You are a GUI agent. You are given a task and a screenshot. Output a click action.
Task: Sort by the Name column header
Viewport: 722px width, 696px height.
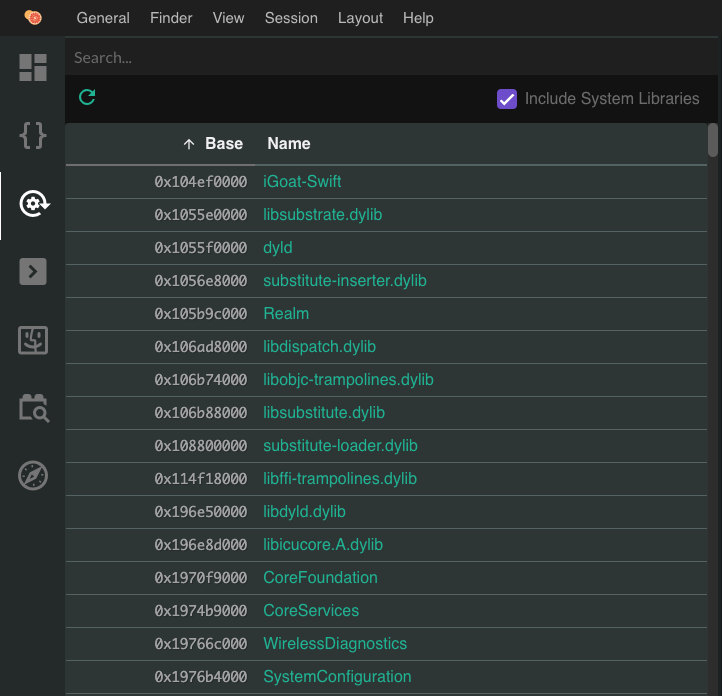pos(289,144)
